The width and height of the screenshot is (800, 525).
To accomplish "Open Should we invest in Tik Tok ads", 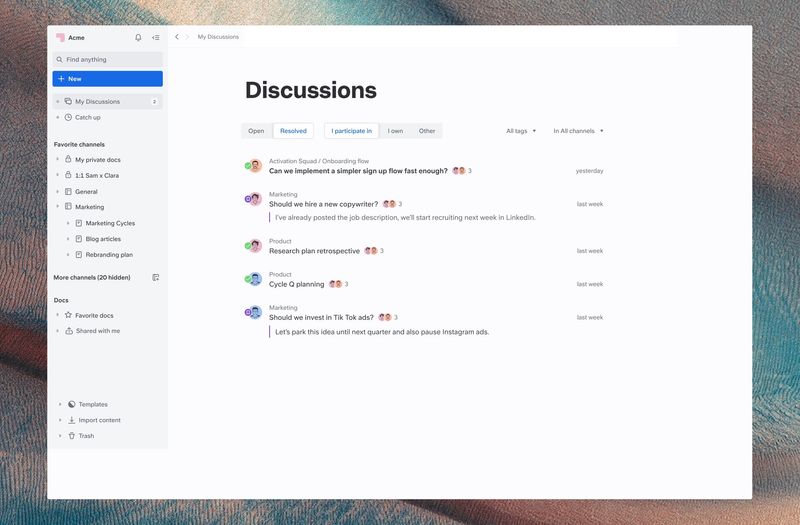I will coord(321,317).
